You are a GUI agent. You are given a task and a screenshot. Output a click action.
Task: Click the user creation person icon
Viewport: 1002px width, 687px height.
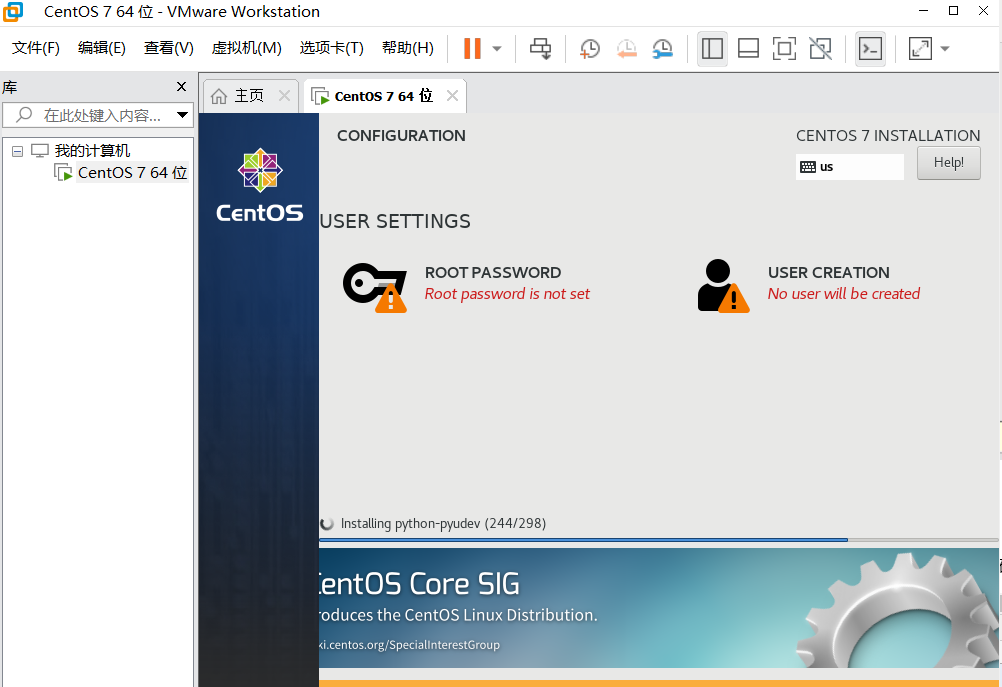tap(723, 286)
